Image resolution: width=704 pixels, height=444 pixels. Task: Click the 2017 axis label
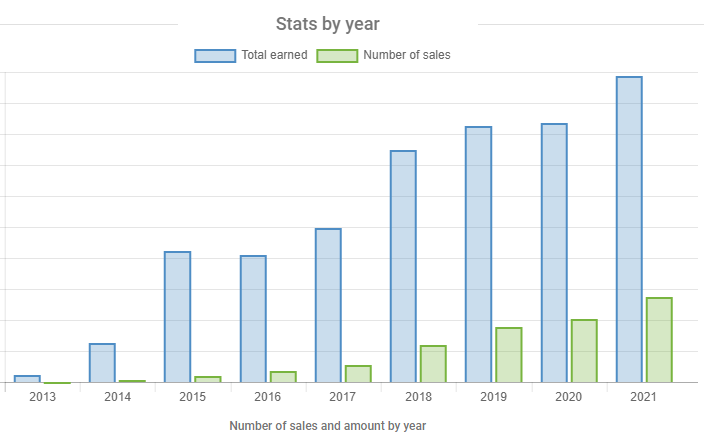tap(343, 397)
